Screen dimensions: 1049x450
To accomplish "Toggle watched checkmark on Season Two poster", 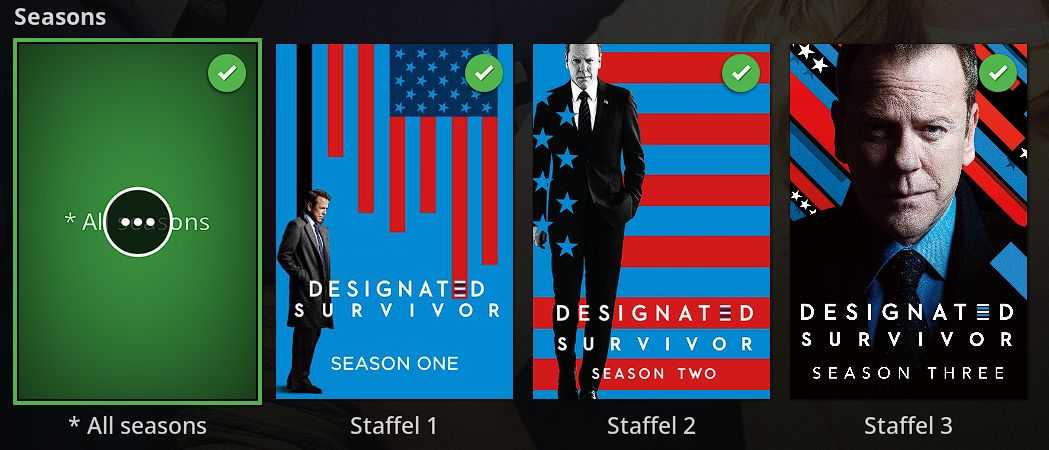I will (741, 74).
